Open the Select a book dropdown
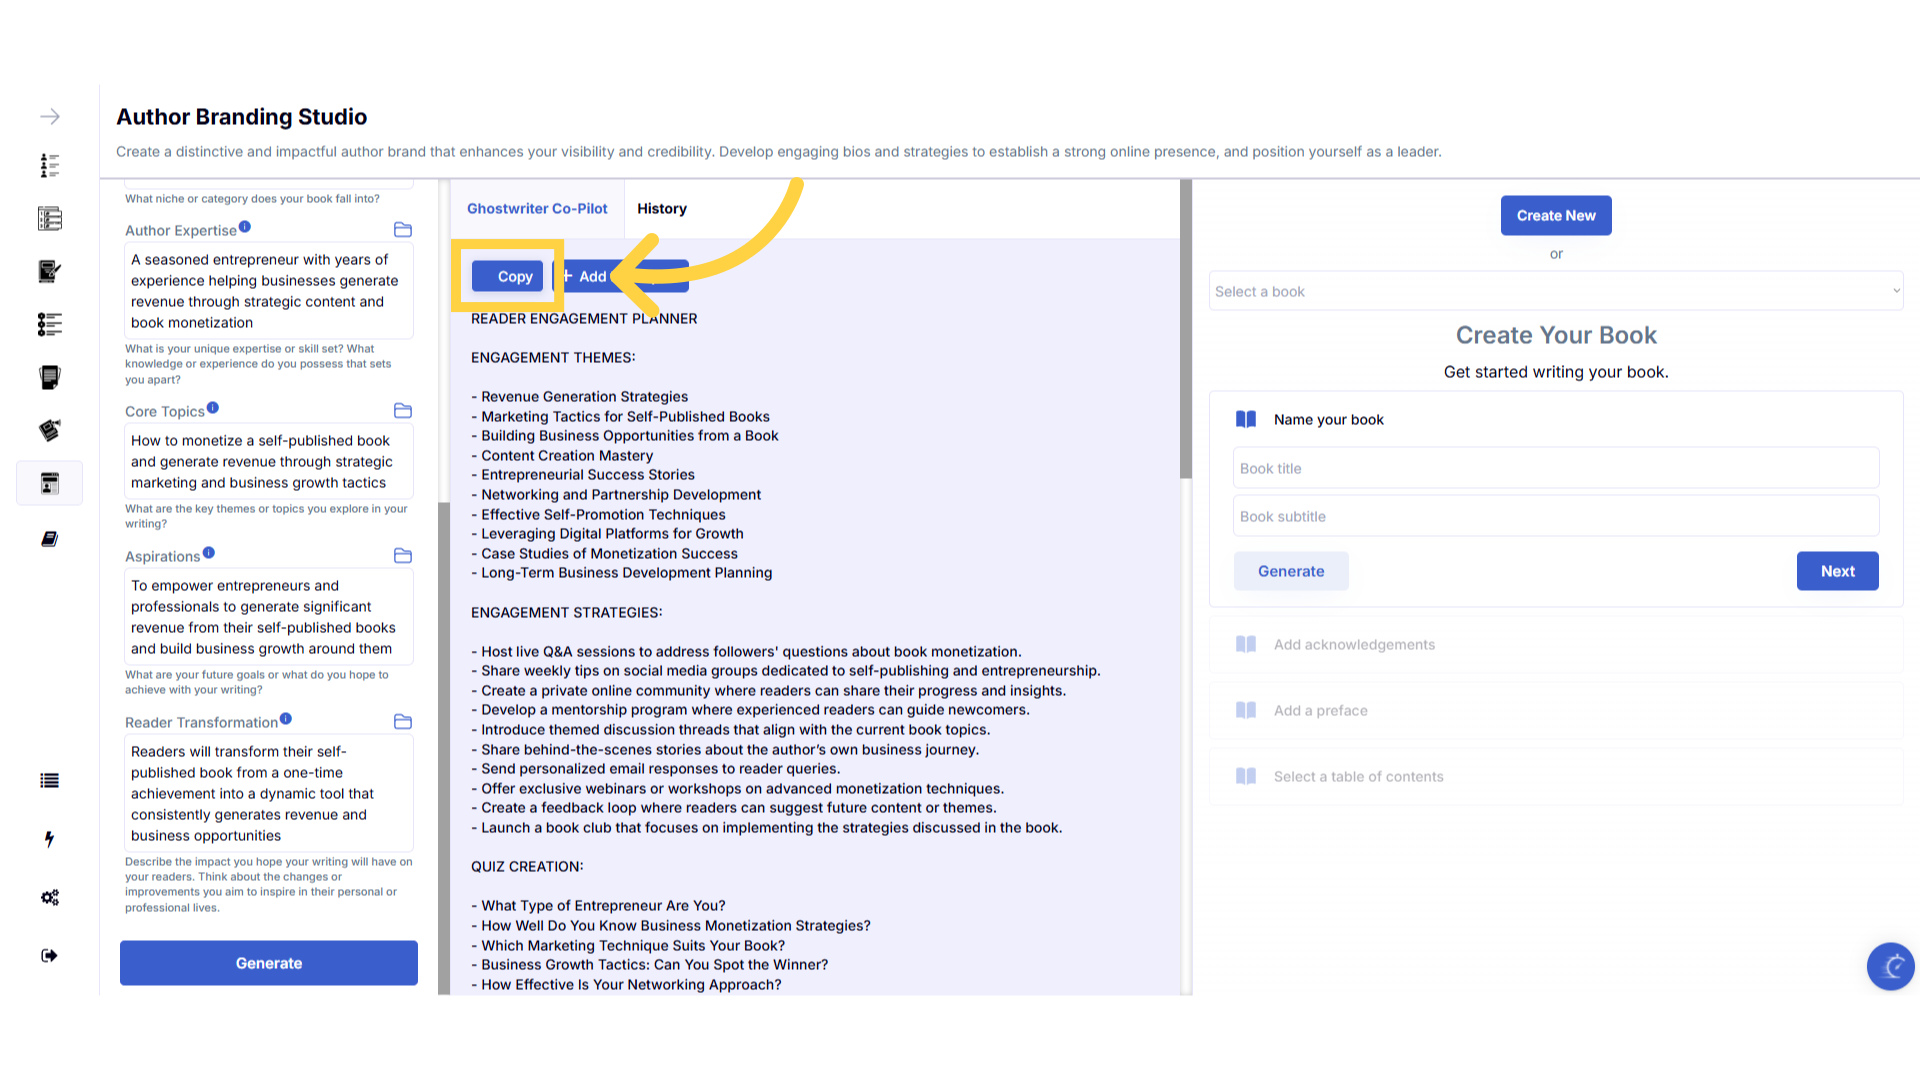This screenshot has height=1080, width=1920. tap(1555, 291)
